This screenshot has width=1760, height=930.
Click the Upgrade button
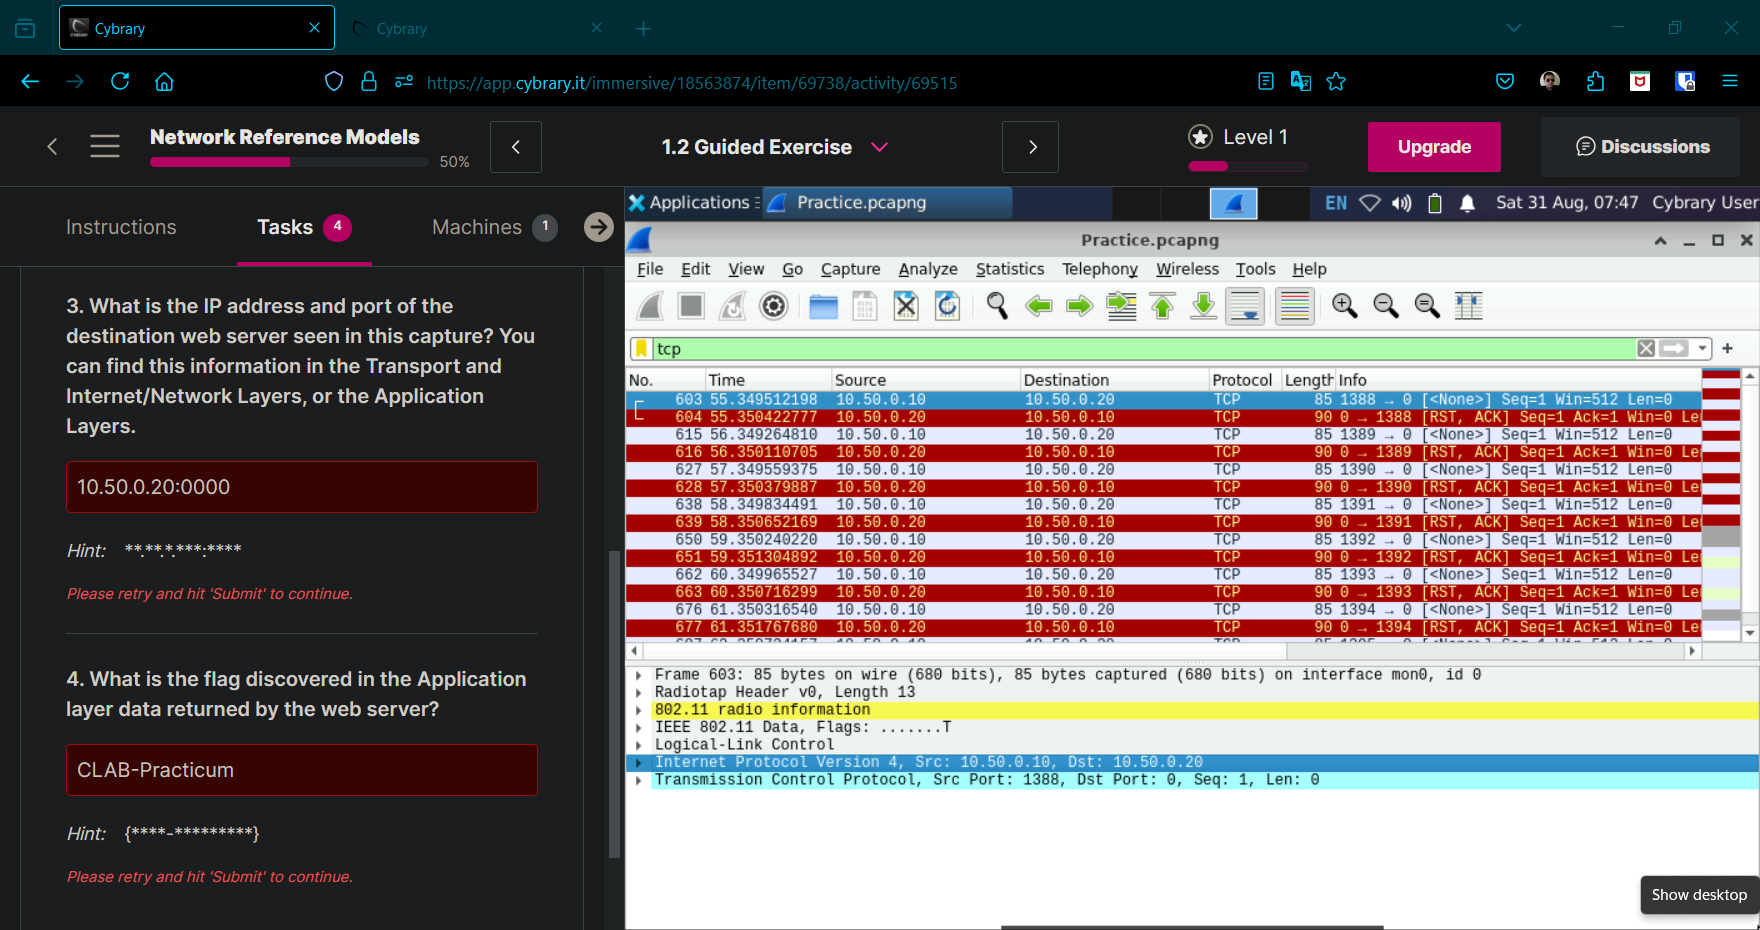[x=1433, y=147]
